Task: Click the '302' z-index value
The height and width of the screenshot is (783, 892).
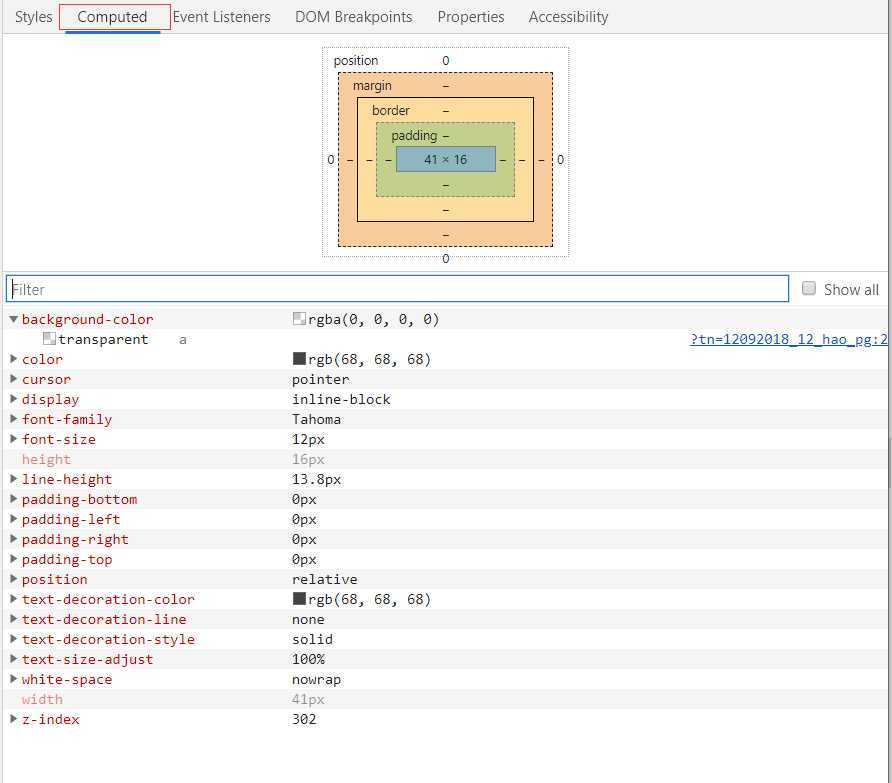Action: tap(304, 719)
